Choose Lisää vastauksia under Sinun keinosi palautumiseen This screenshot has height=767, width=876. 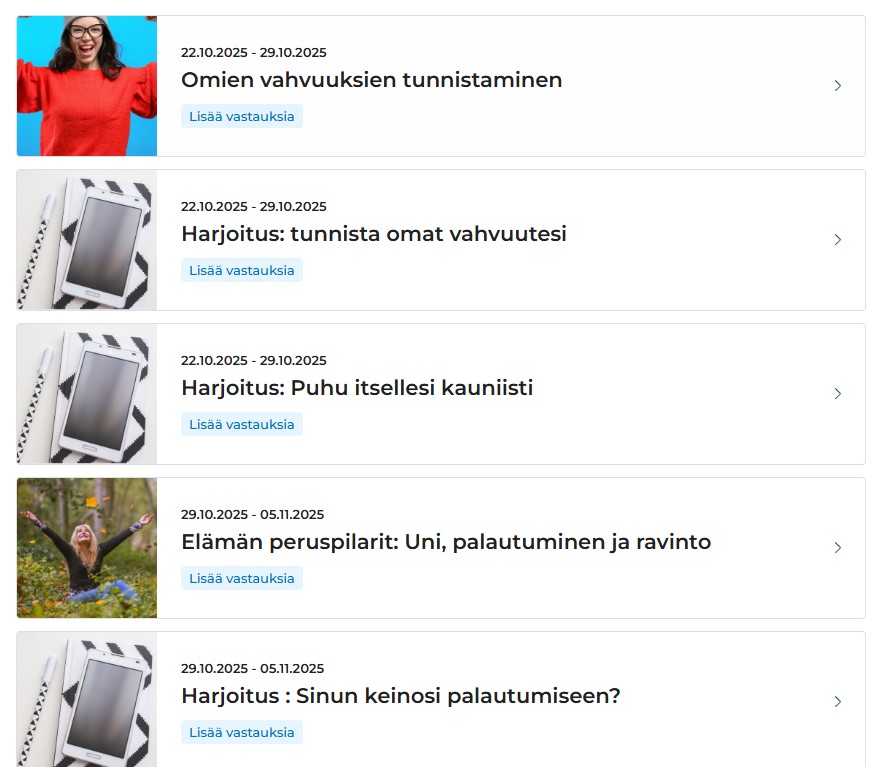coord(242,732)
